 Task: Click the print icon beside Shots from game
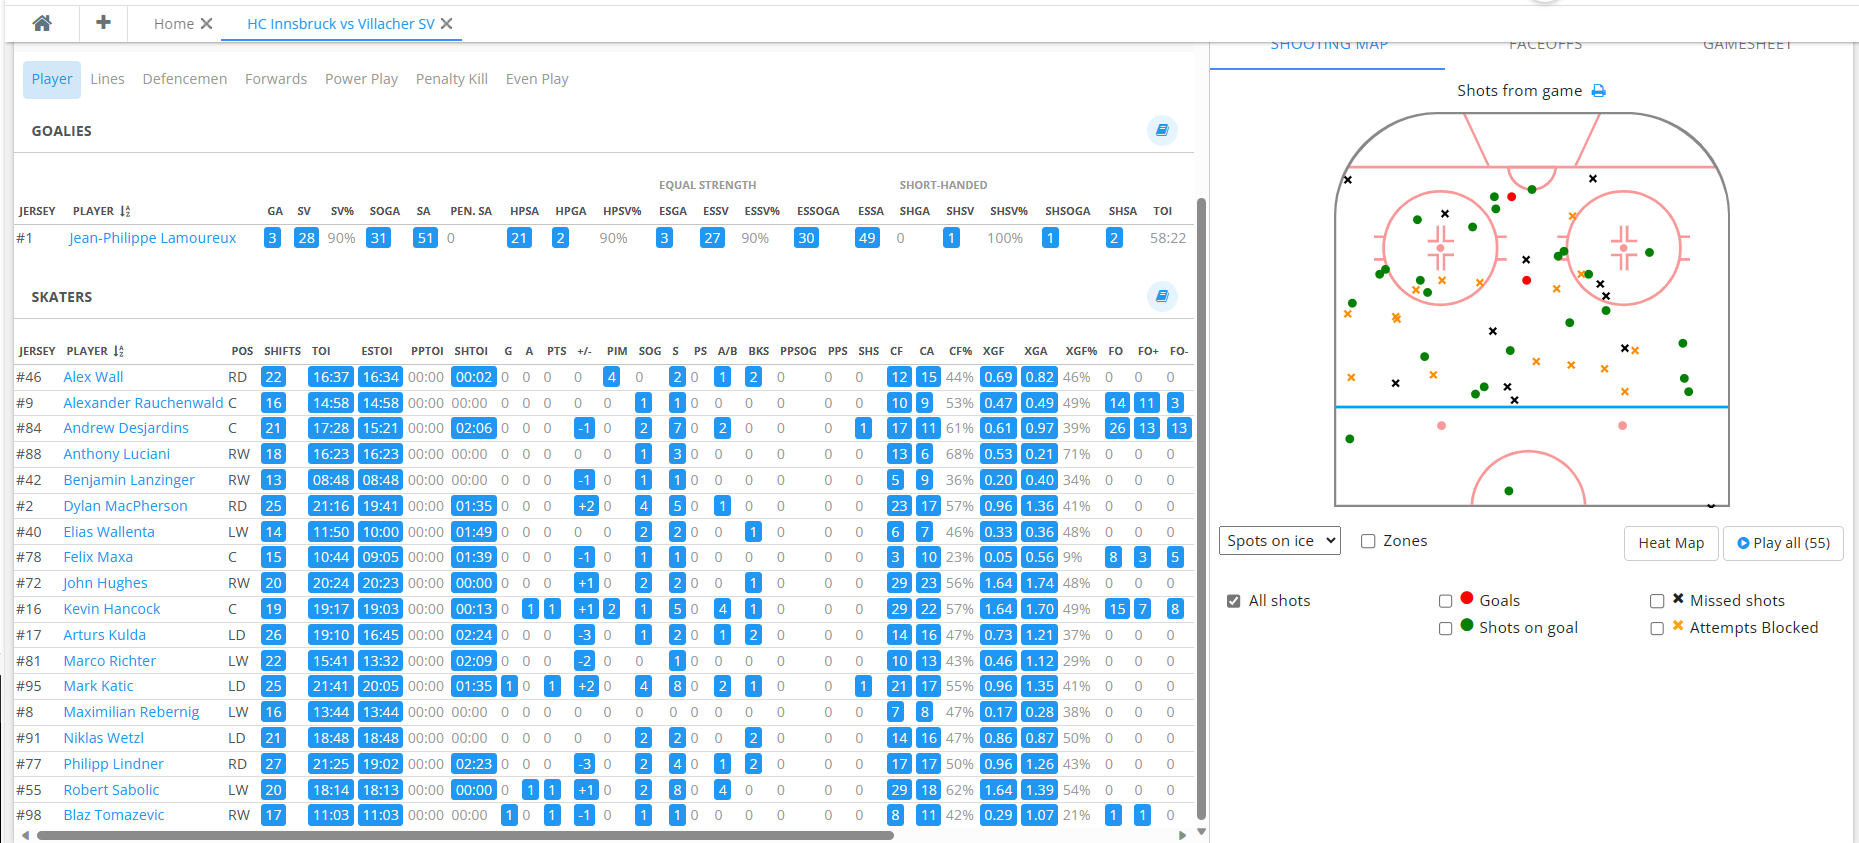coord(1598,91)
